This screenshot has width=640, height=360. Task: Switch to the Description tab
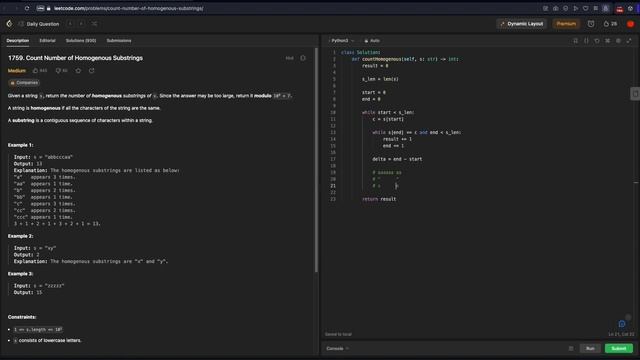click(x=18, y=40)
